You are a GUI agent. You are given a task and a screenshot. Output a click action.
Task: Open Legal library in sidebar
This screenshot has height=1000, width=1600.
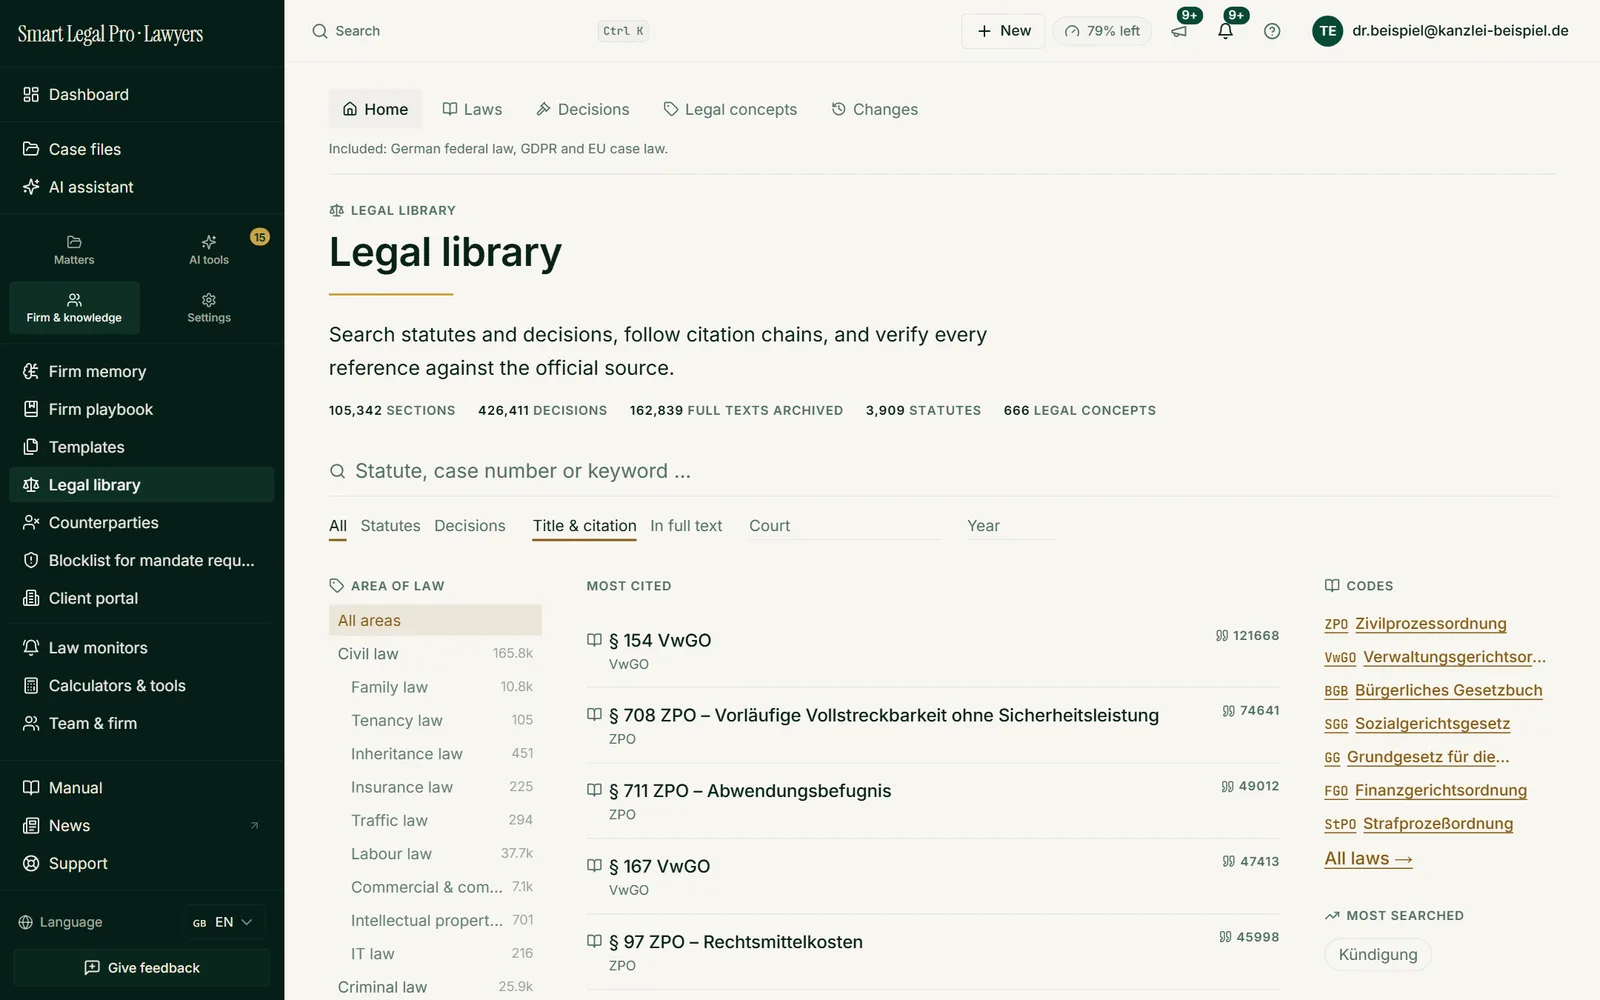[141, 485]
